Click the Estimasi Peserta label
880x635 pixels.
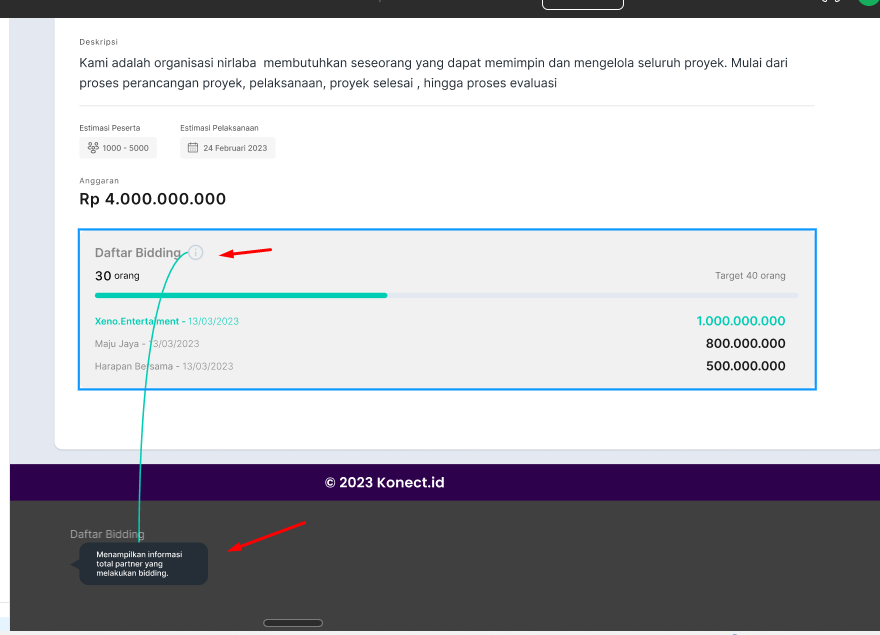click(x=110, y=128)
